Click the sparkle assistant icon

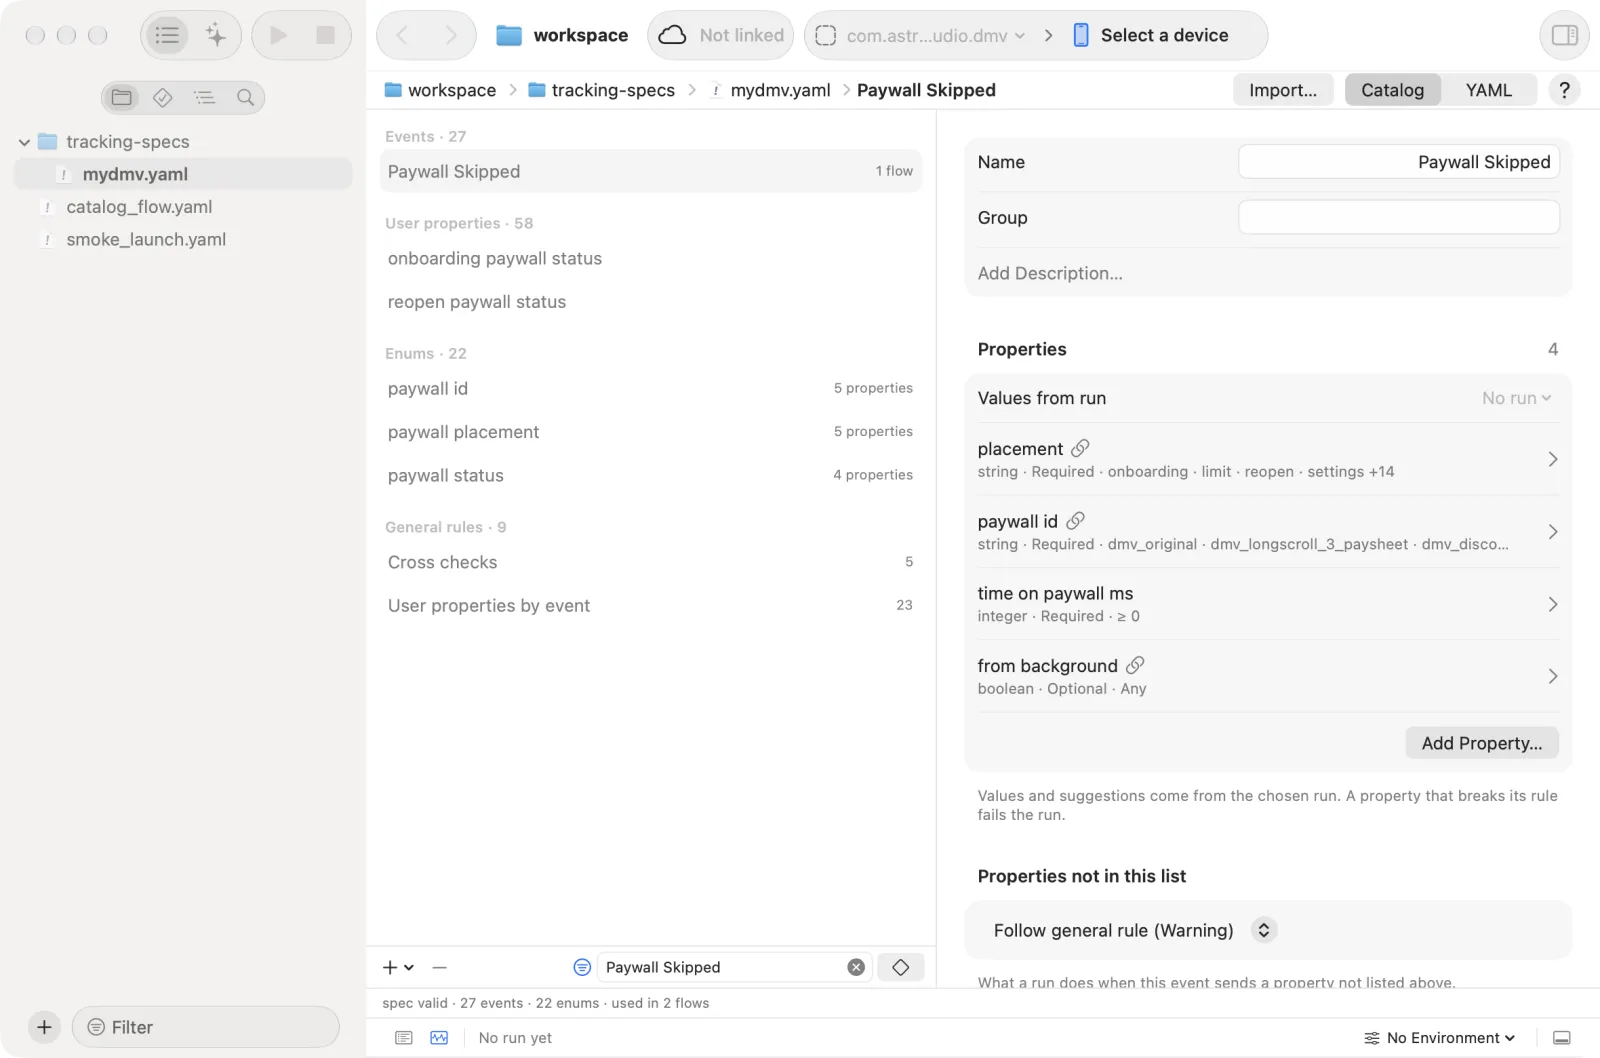(x=215, y=35)
